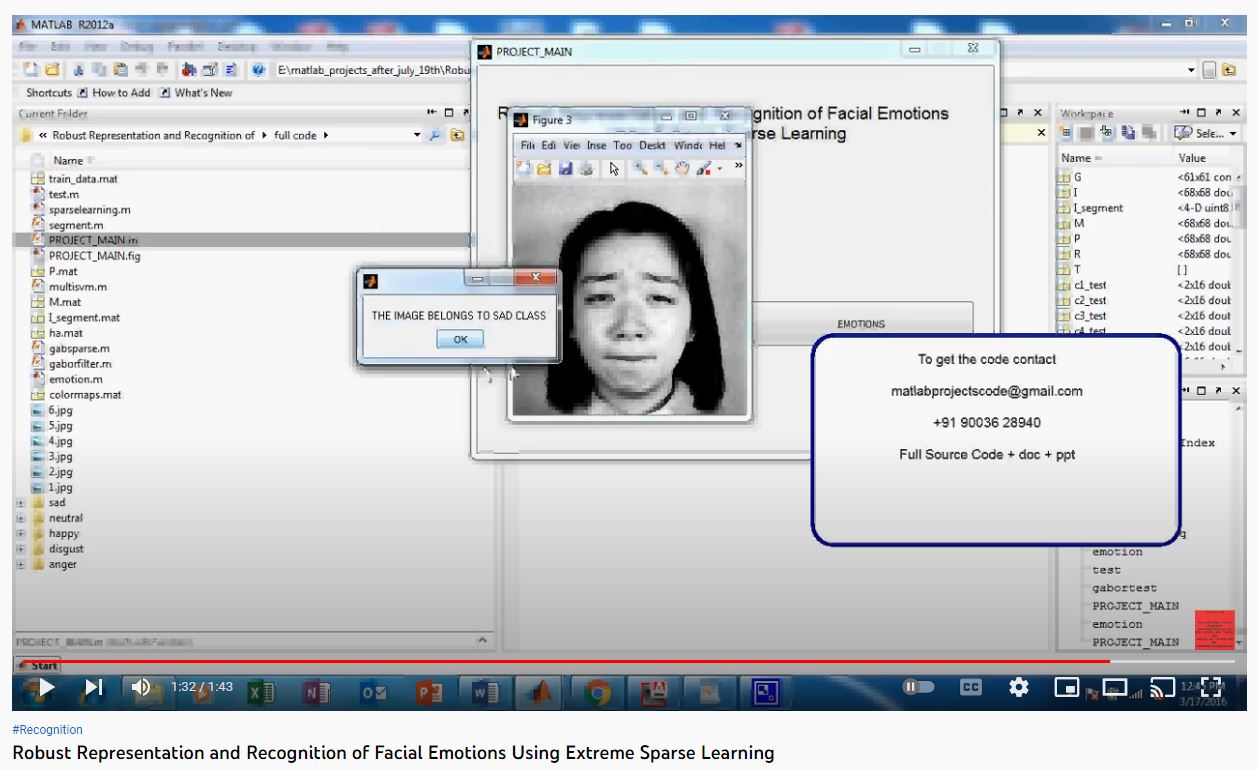Screen dimensions: 1257x769
Task: Switch video to miniplayer
Action: [x=1068, y=687]
